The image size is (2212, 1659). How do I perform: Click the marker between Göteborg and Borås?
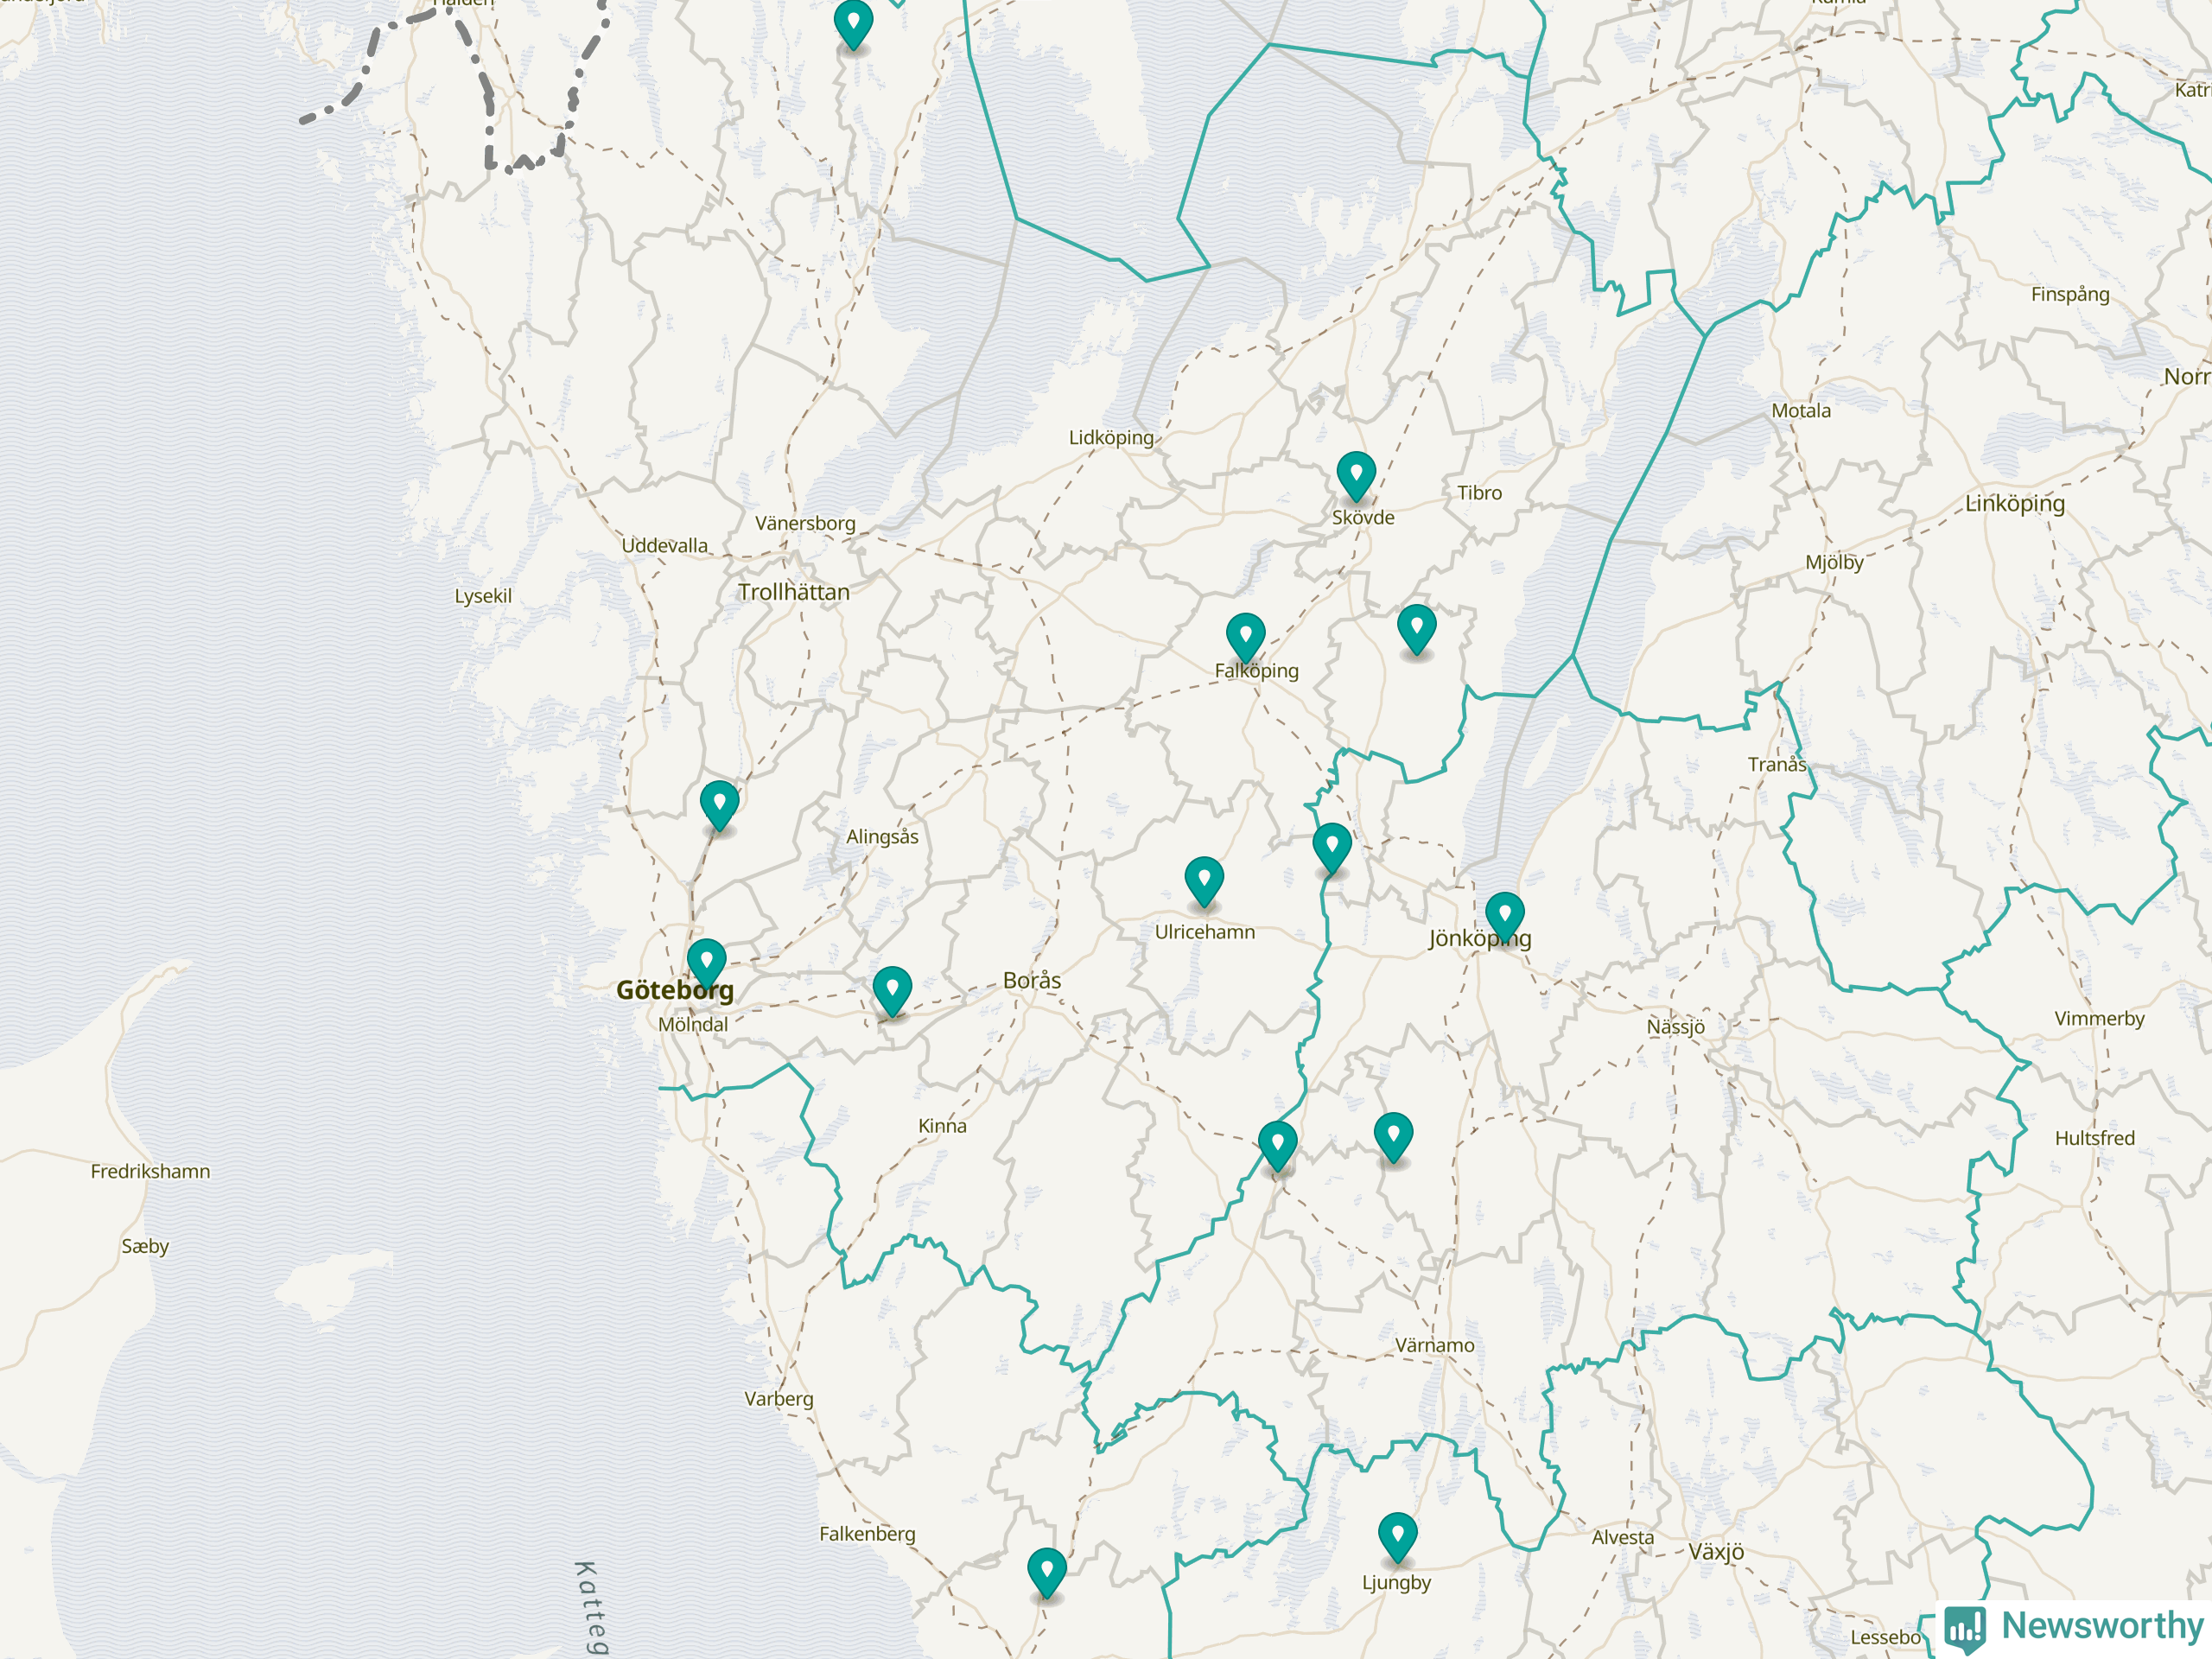coord(891,989)
